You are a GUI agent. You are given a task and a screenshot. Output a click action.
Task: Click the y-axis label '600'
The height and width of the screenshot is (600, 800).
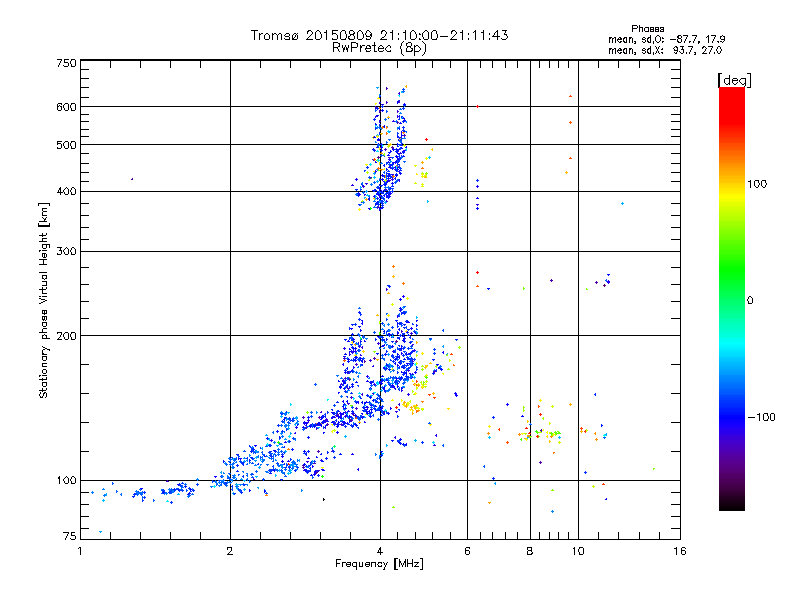pos(66,107)
